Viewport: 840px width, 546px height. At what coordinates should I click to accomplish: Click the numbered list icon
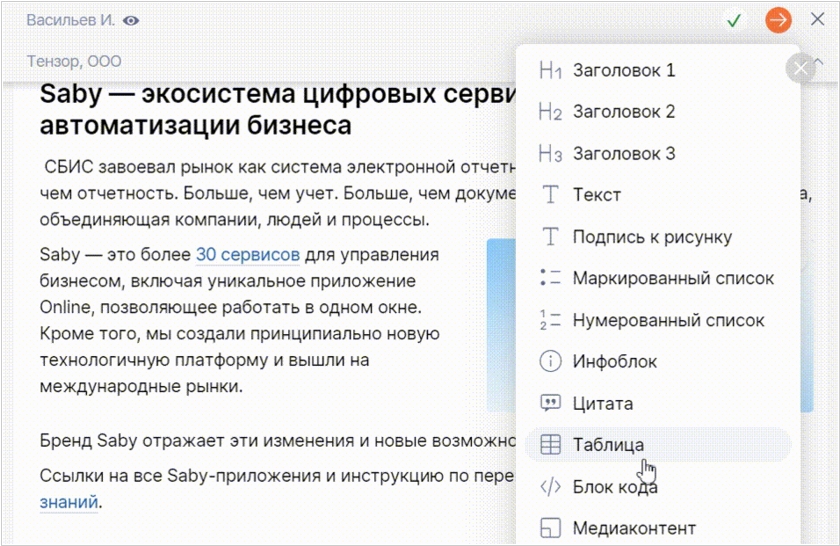pos(550,319)
